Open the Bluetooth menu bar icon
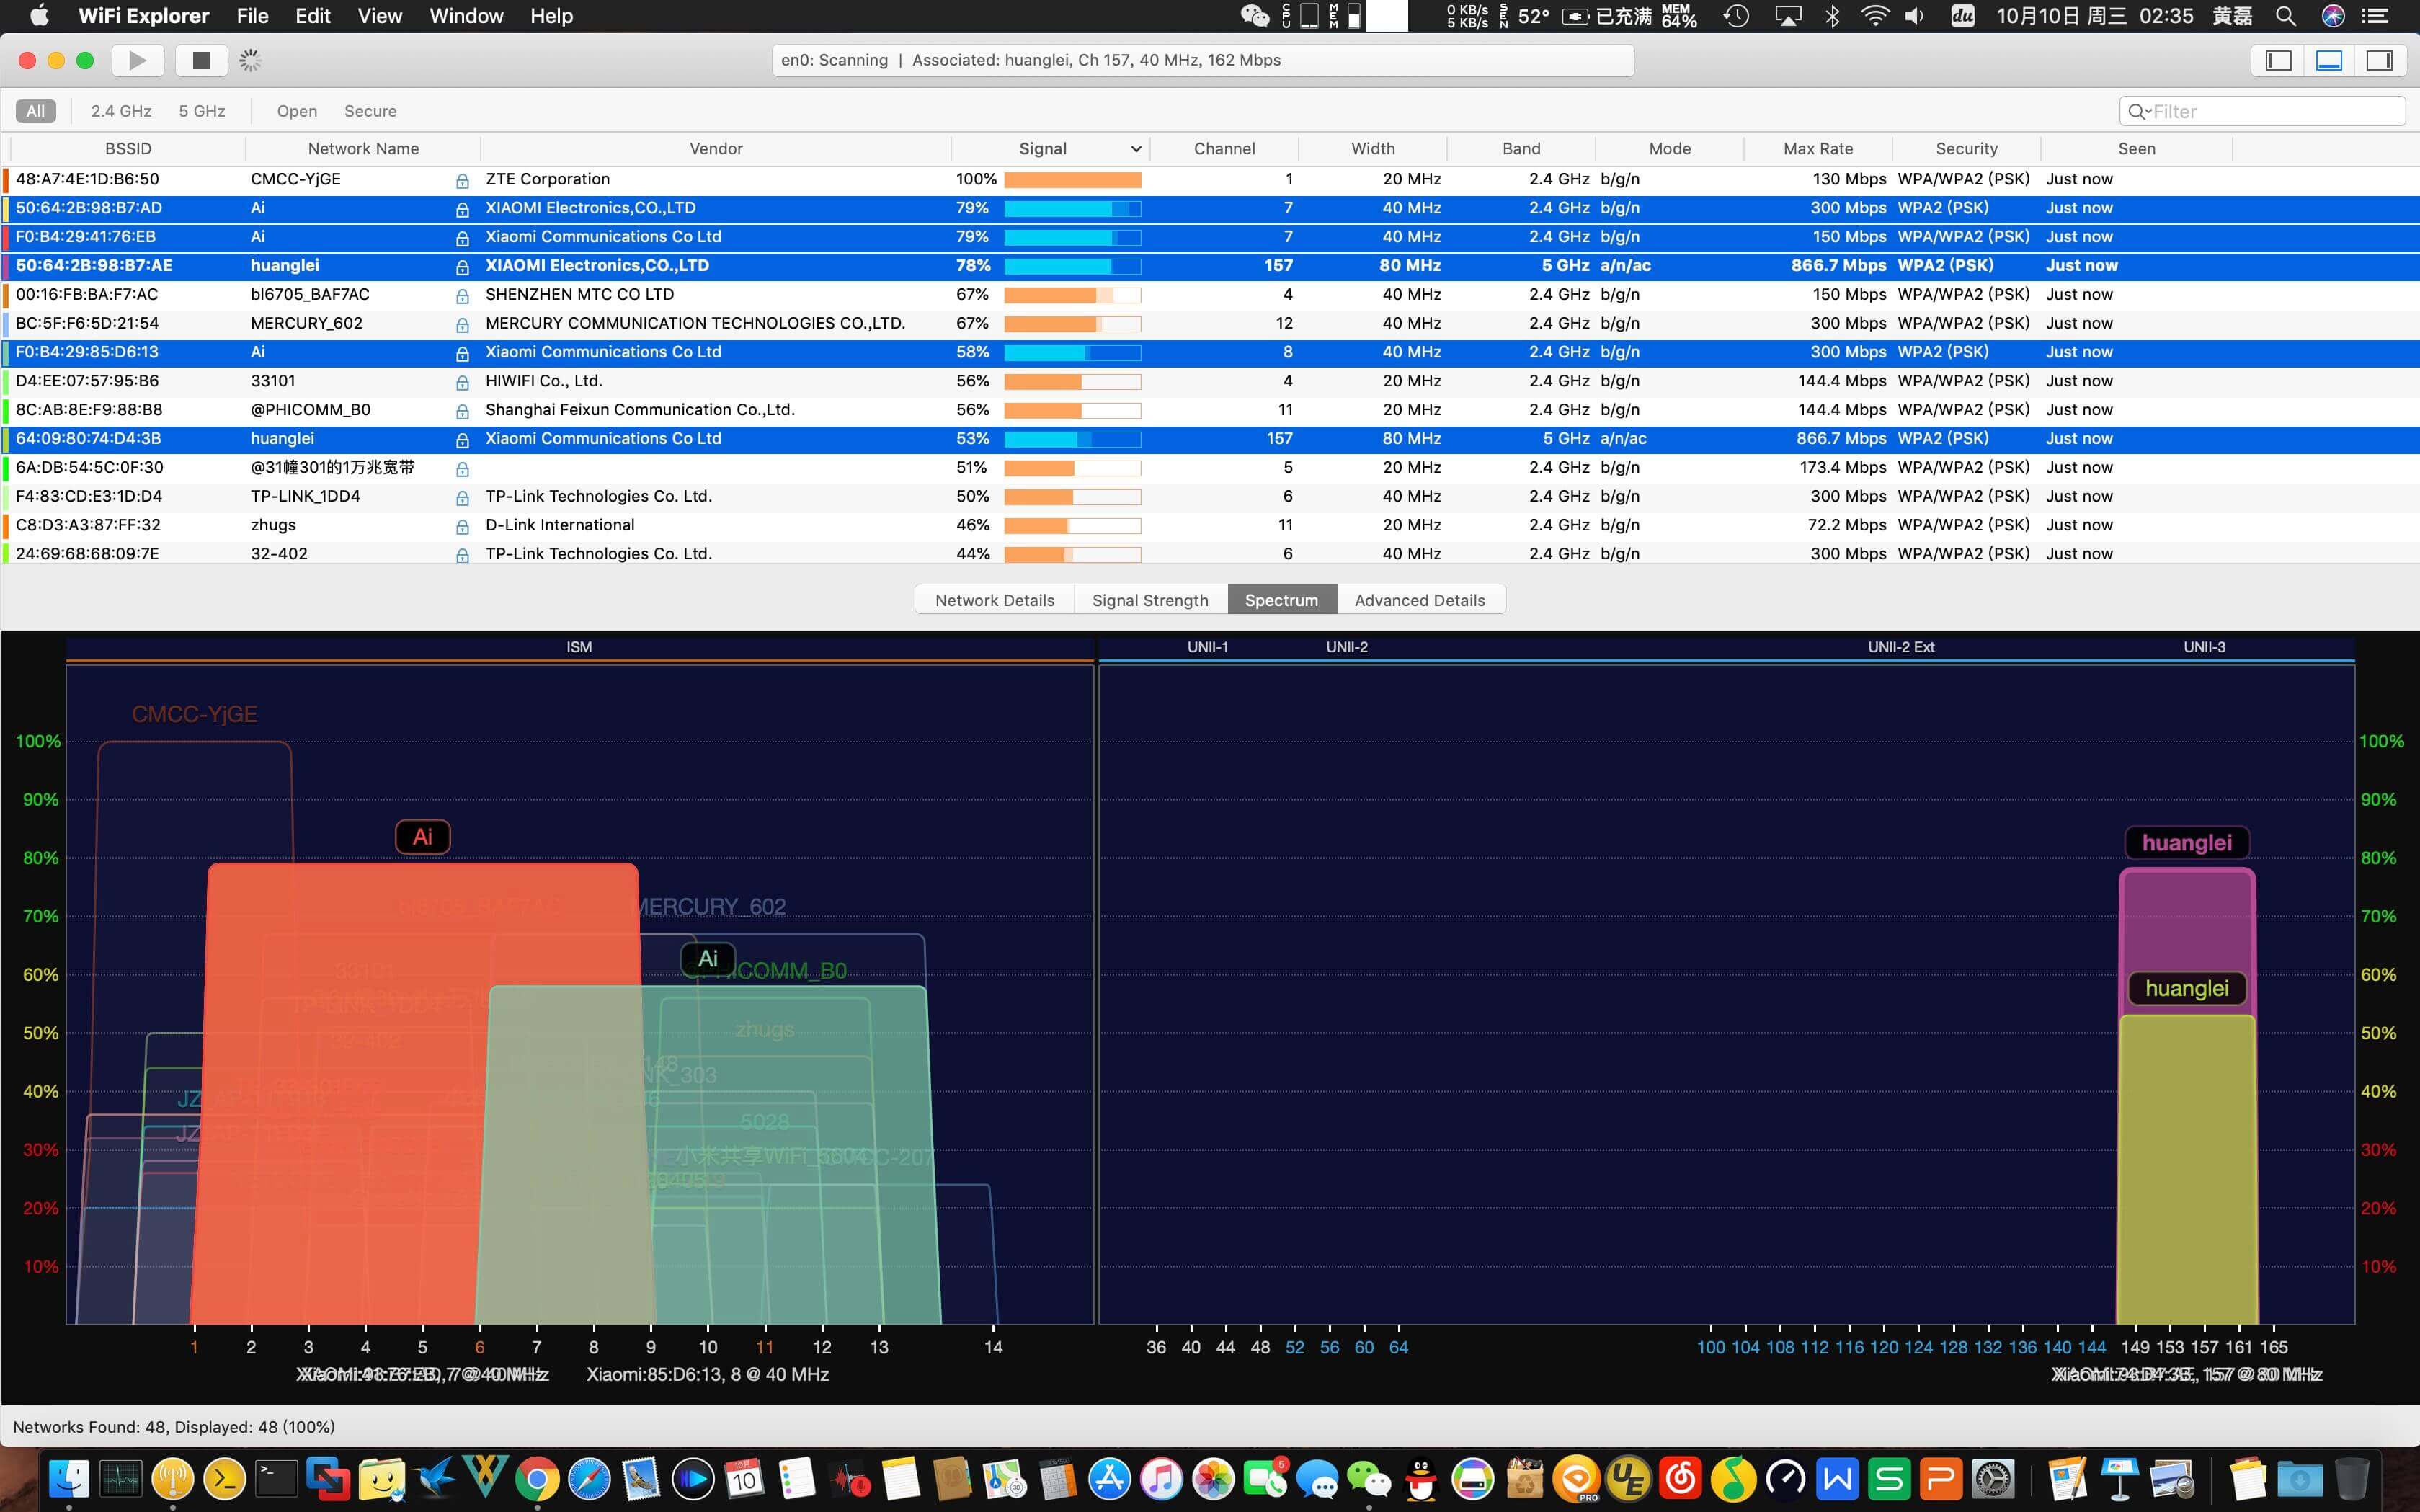The width and height of the screenshot is (2420, 1512). 1832,16
